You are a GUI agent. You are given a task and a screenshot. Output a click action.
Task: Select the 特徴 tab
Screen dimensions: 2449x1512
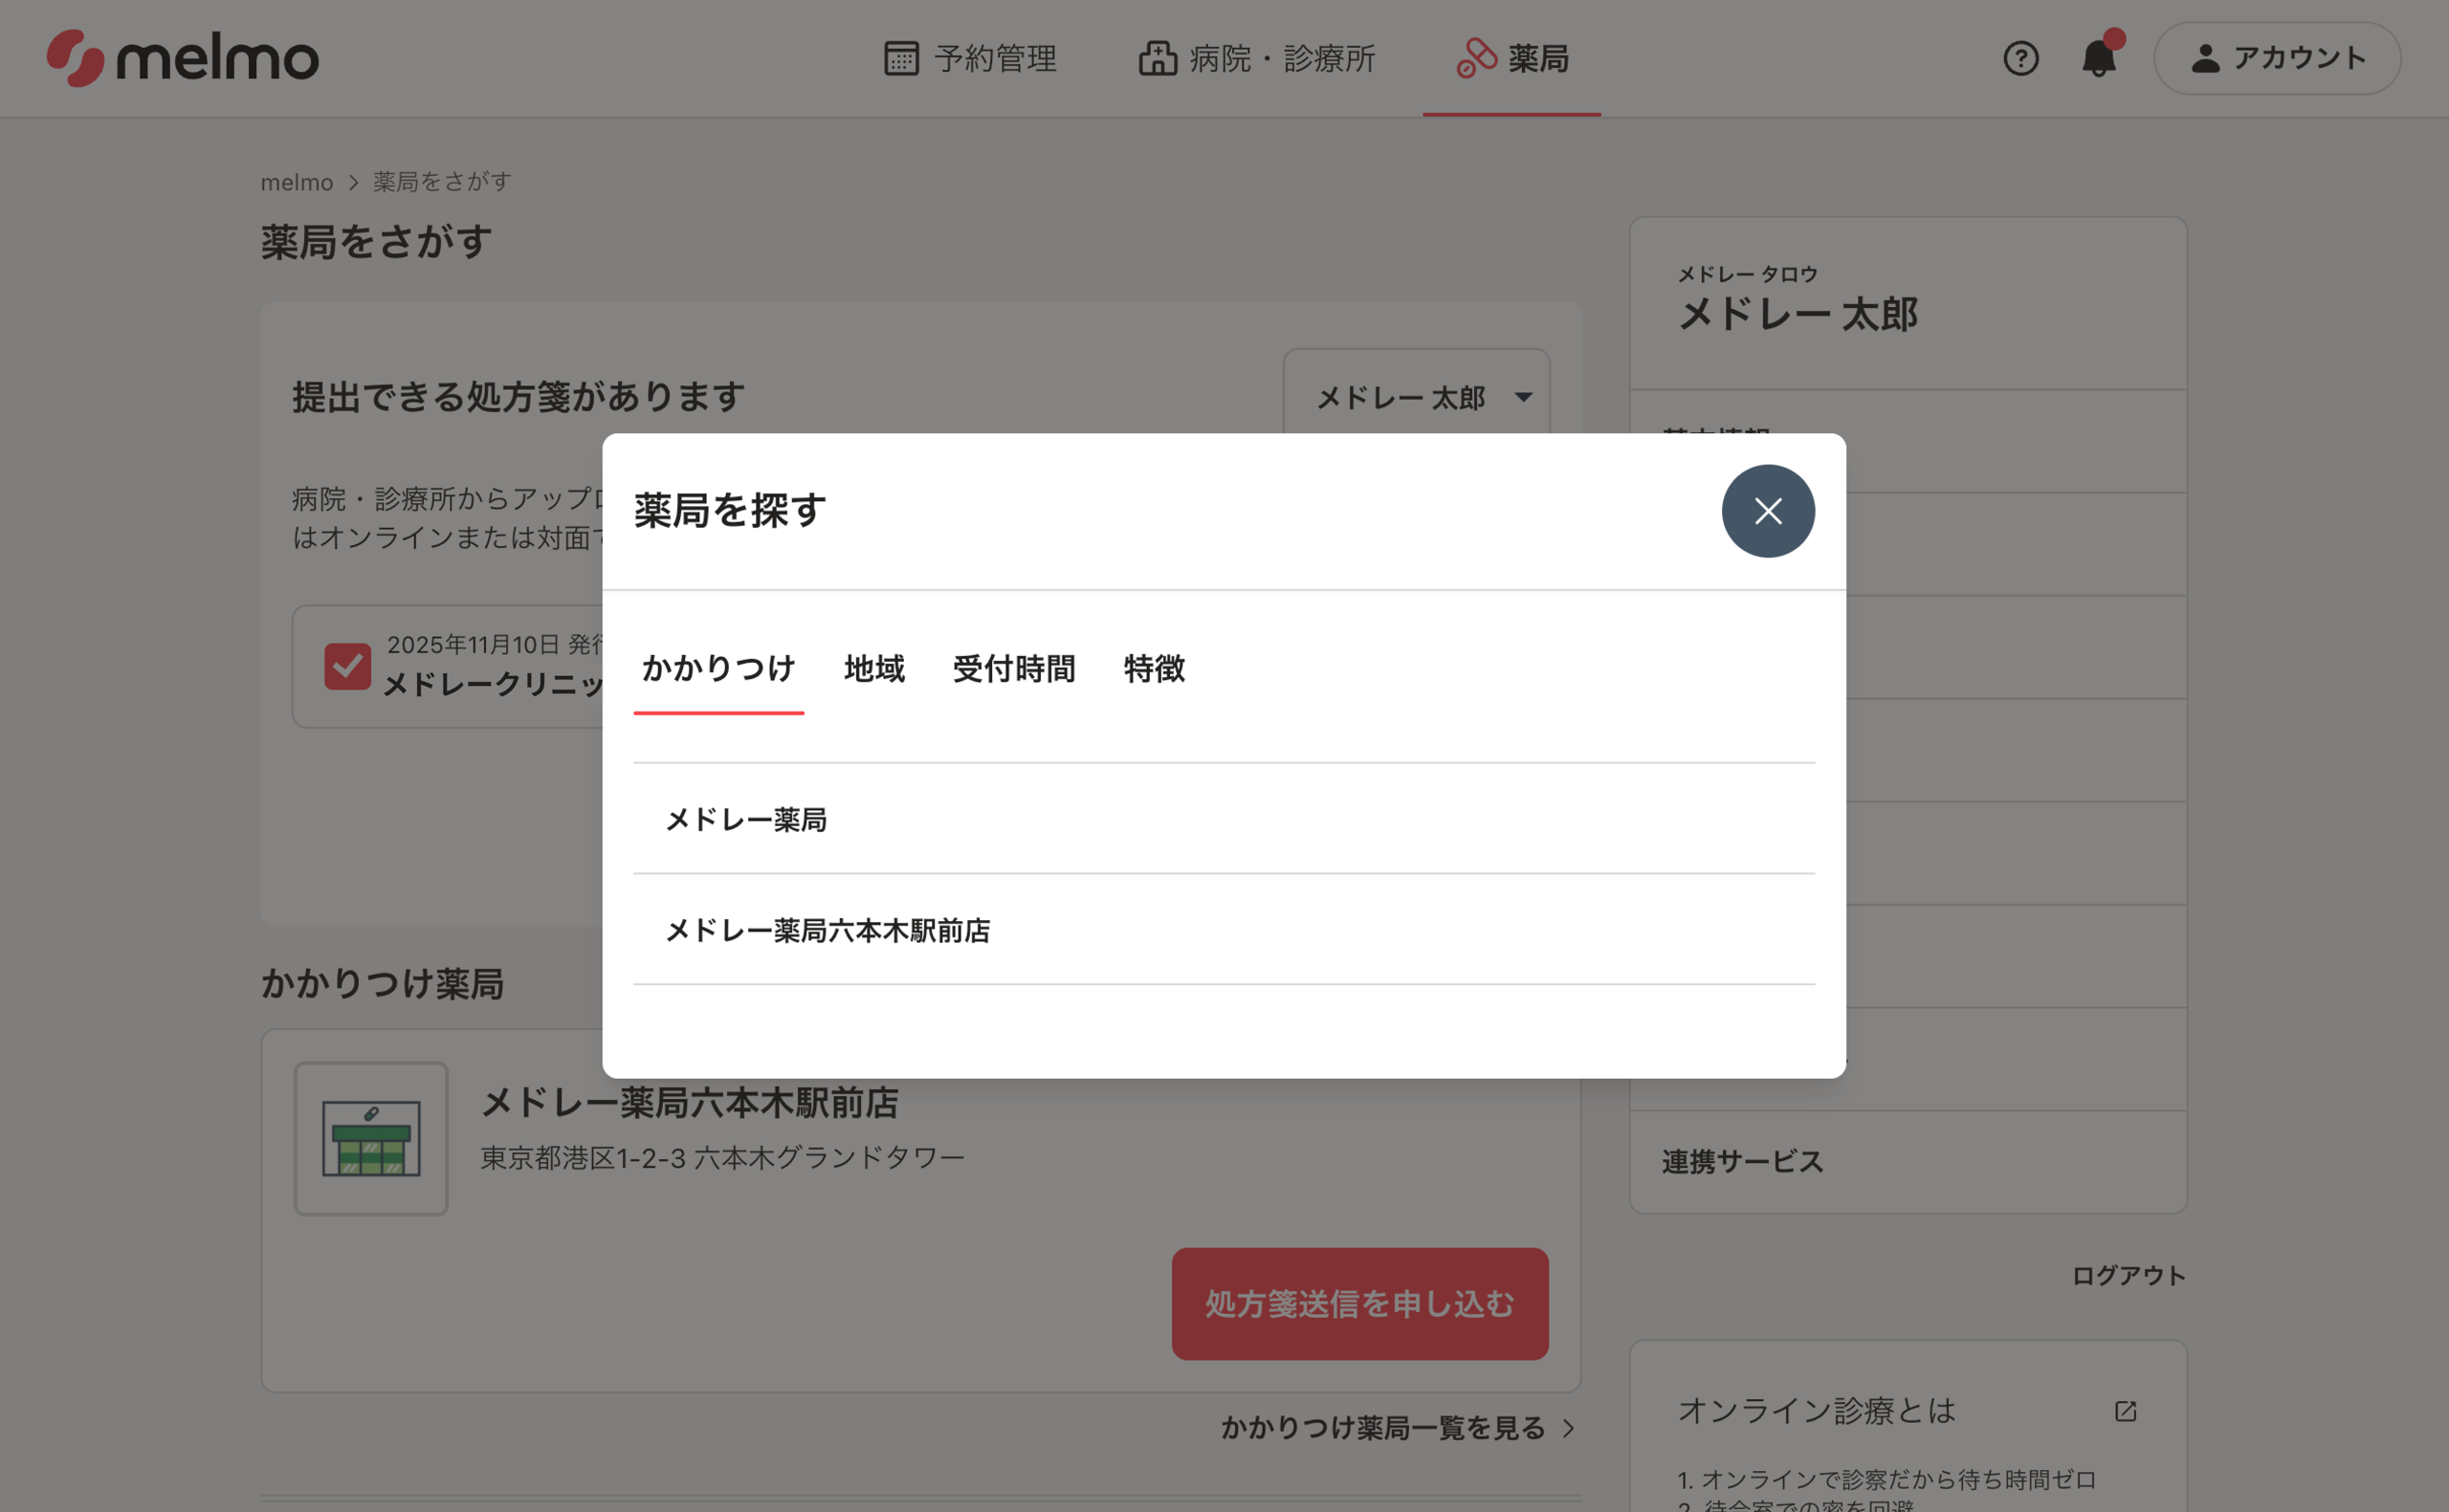[1154, 668]
